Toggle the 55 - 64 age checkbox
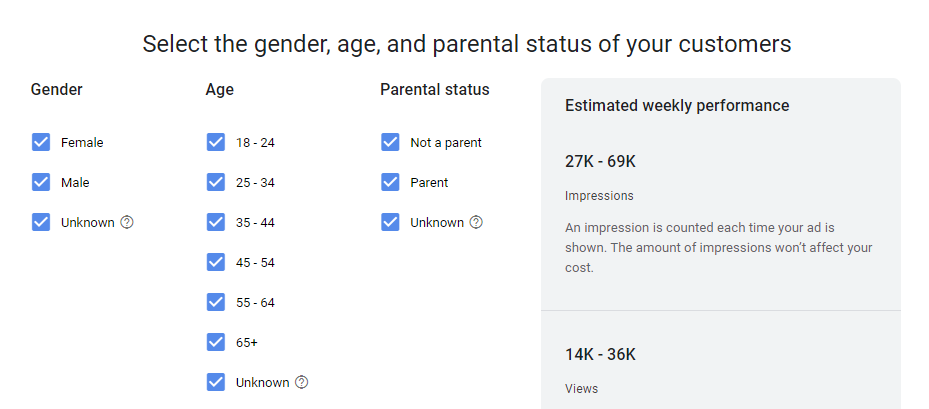 click(216, 302)
